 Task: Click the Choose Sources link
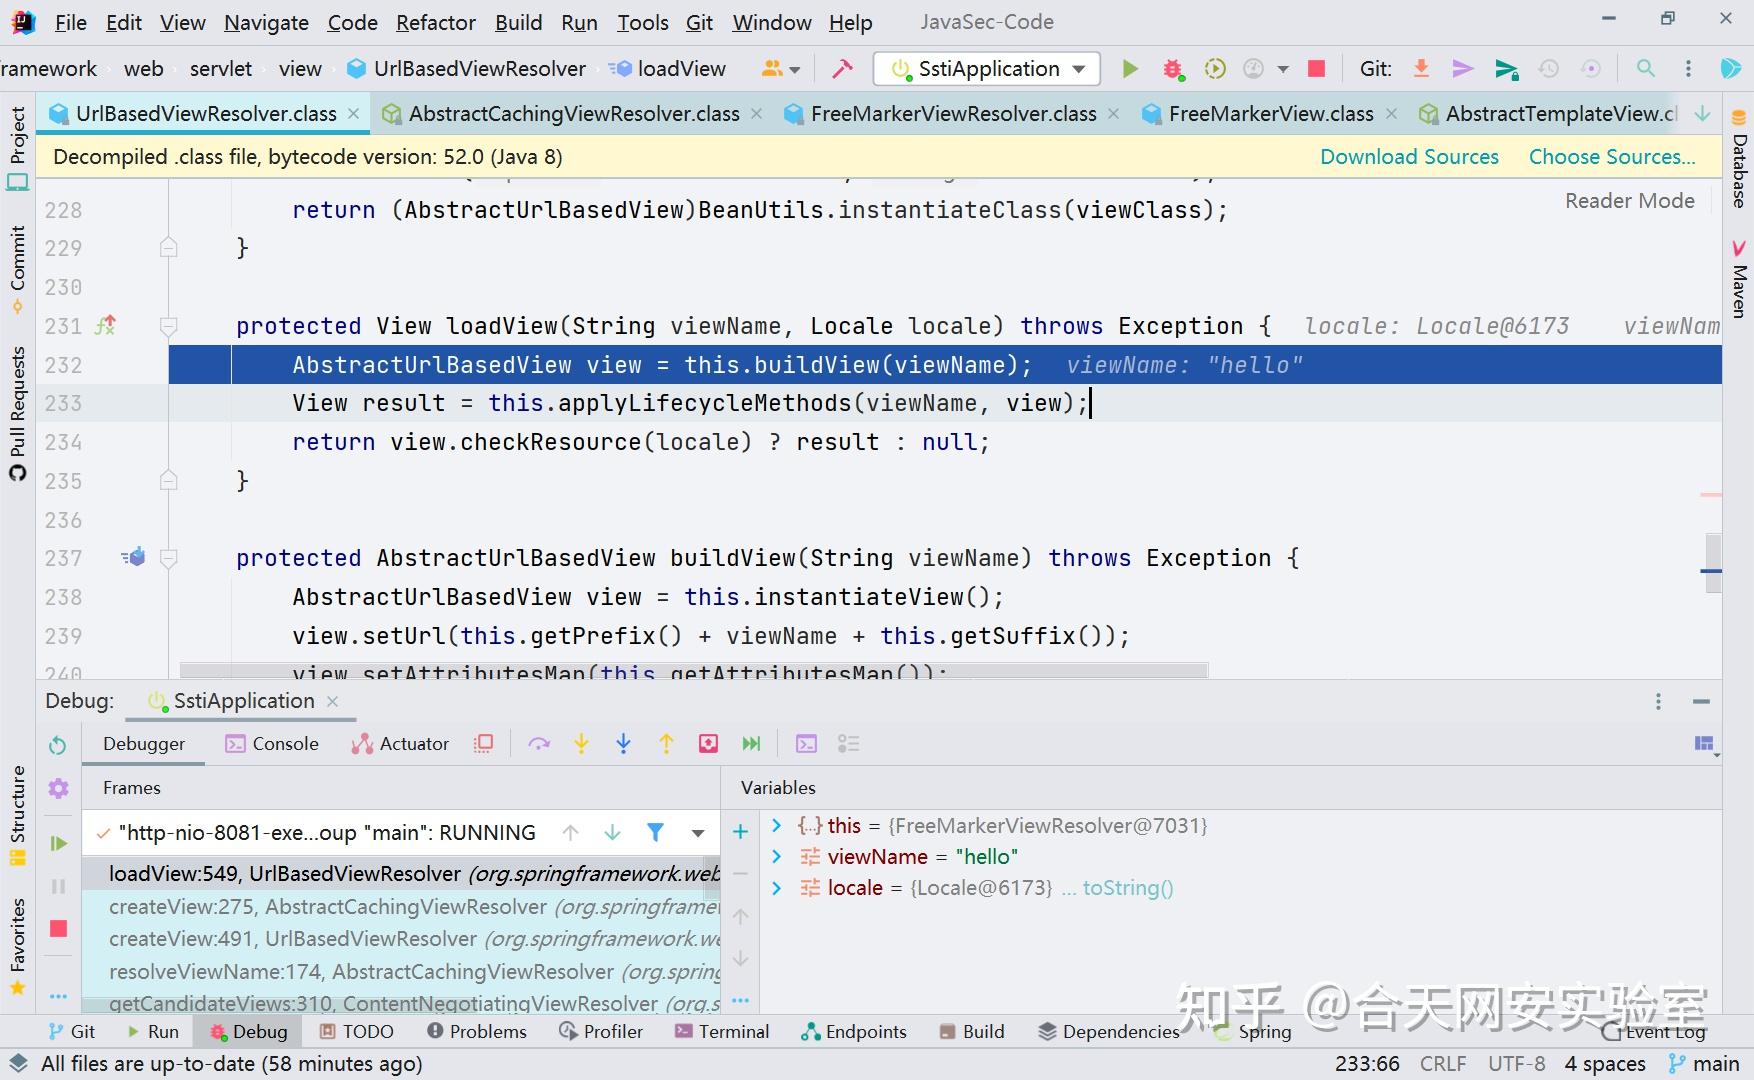click(1611, 157)
